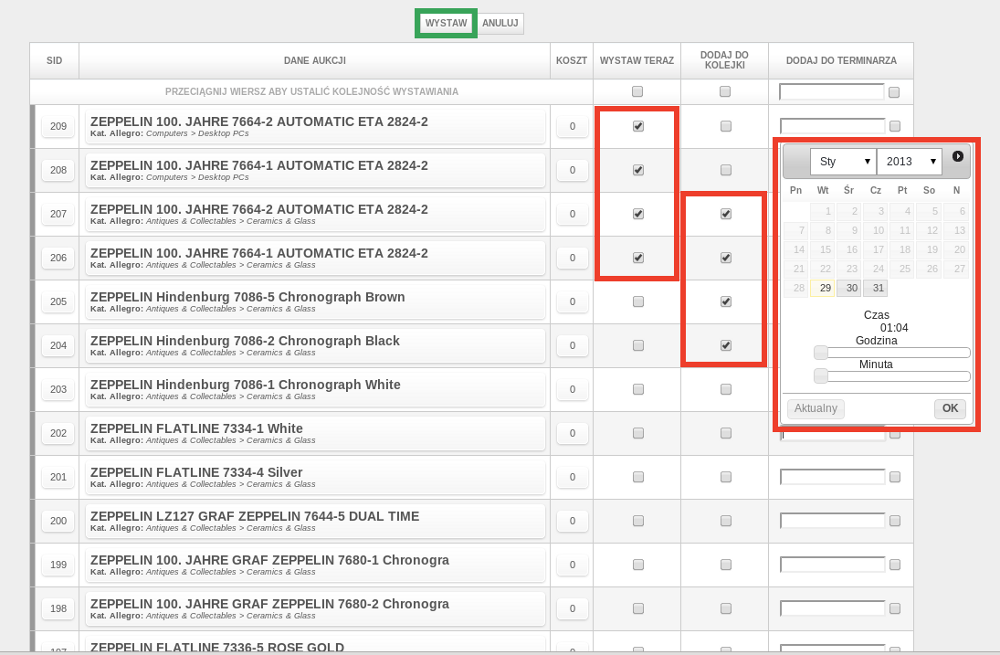Uncheck Wystaw teraz for row 209
Screen dimensions: 1000x655
tap(638, 126)
